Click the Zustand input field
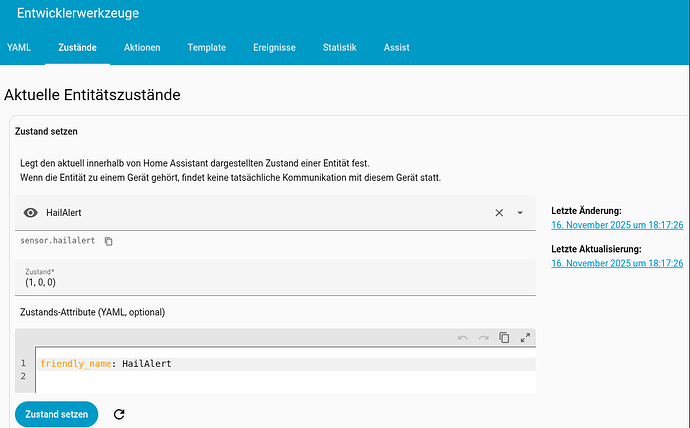The height and width of the screenshot is (428, 690). coord(275,278)
